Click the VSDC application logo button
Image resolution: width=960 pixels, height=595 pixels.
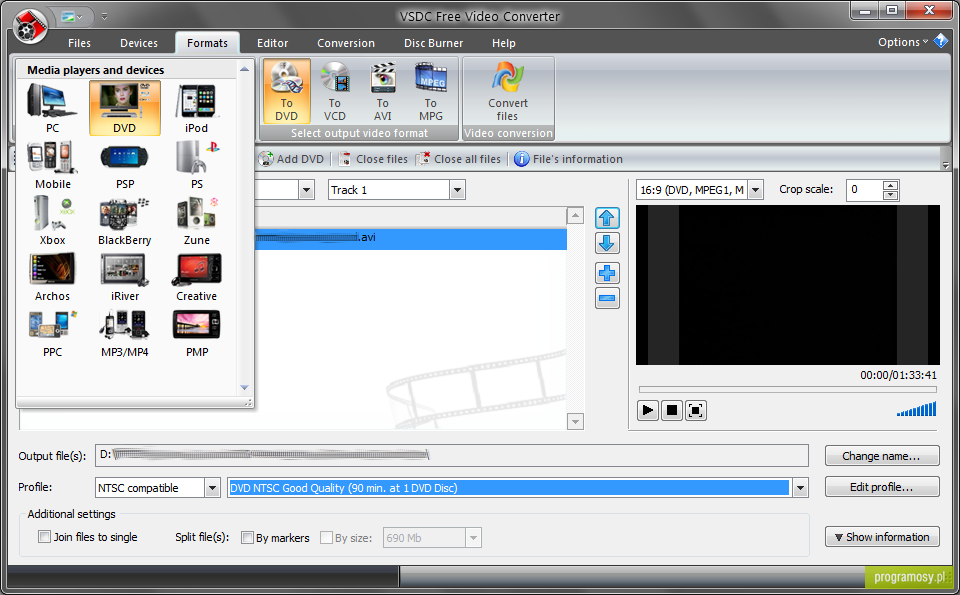point(30,26)
